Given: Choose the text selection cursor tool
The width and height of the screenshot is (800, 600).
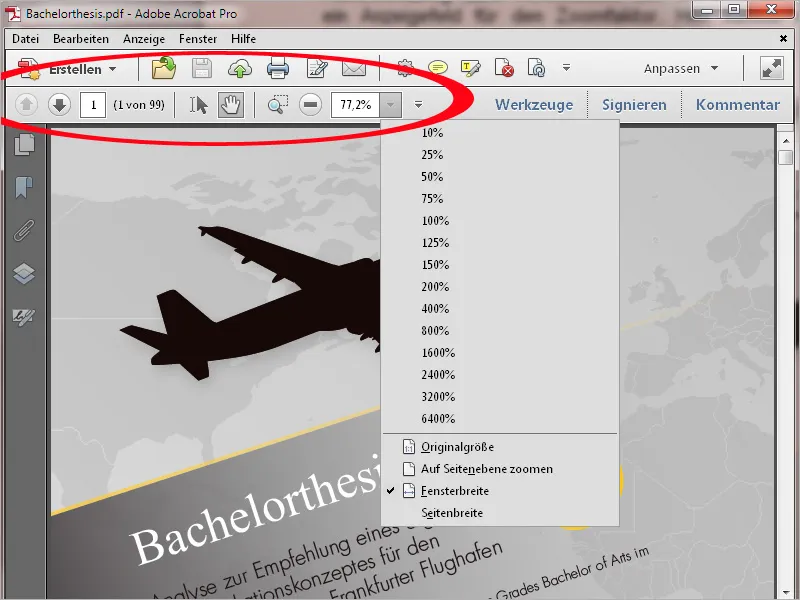Looking at the screenshot, I should click(x=198, y=105).
